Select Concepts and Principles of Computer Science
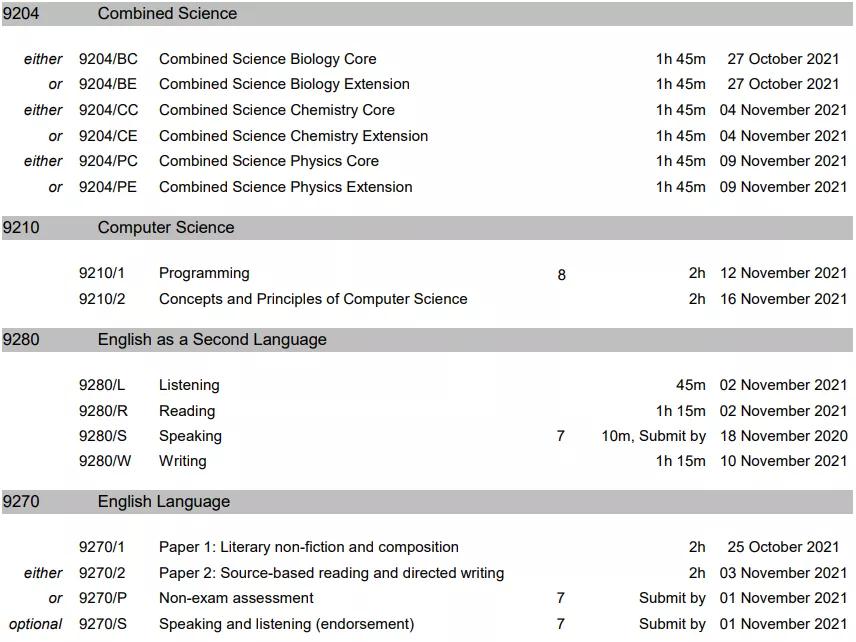 click(313, 299)
